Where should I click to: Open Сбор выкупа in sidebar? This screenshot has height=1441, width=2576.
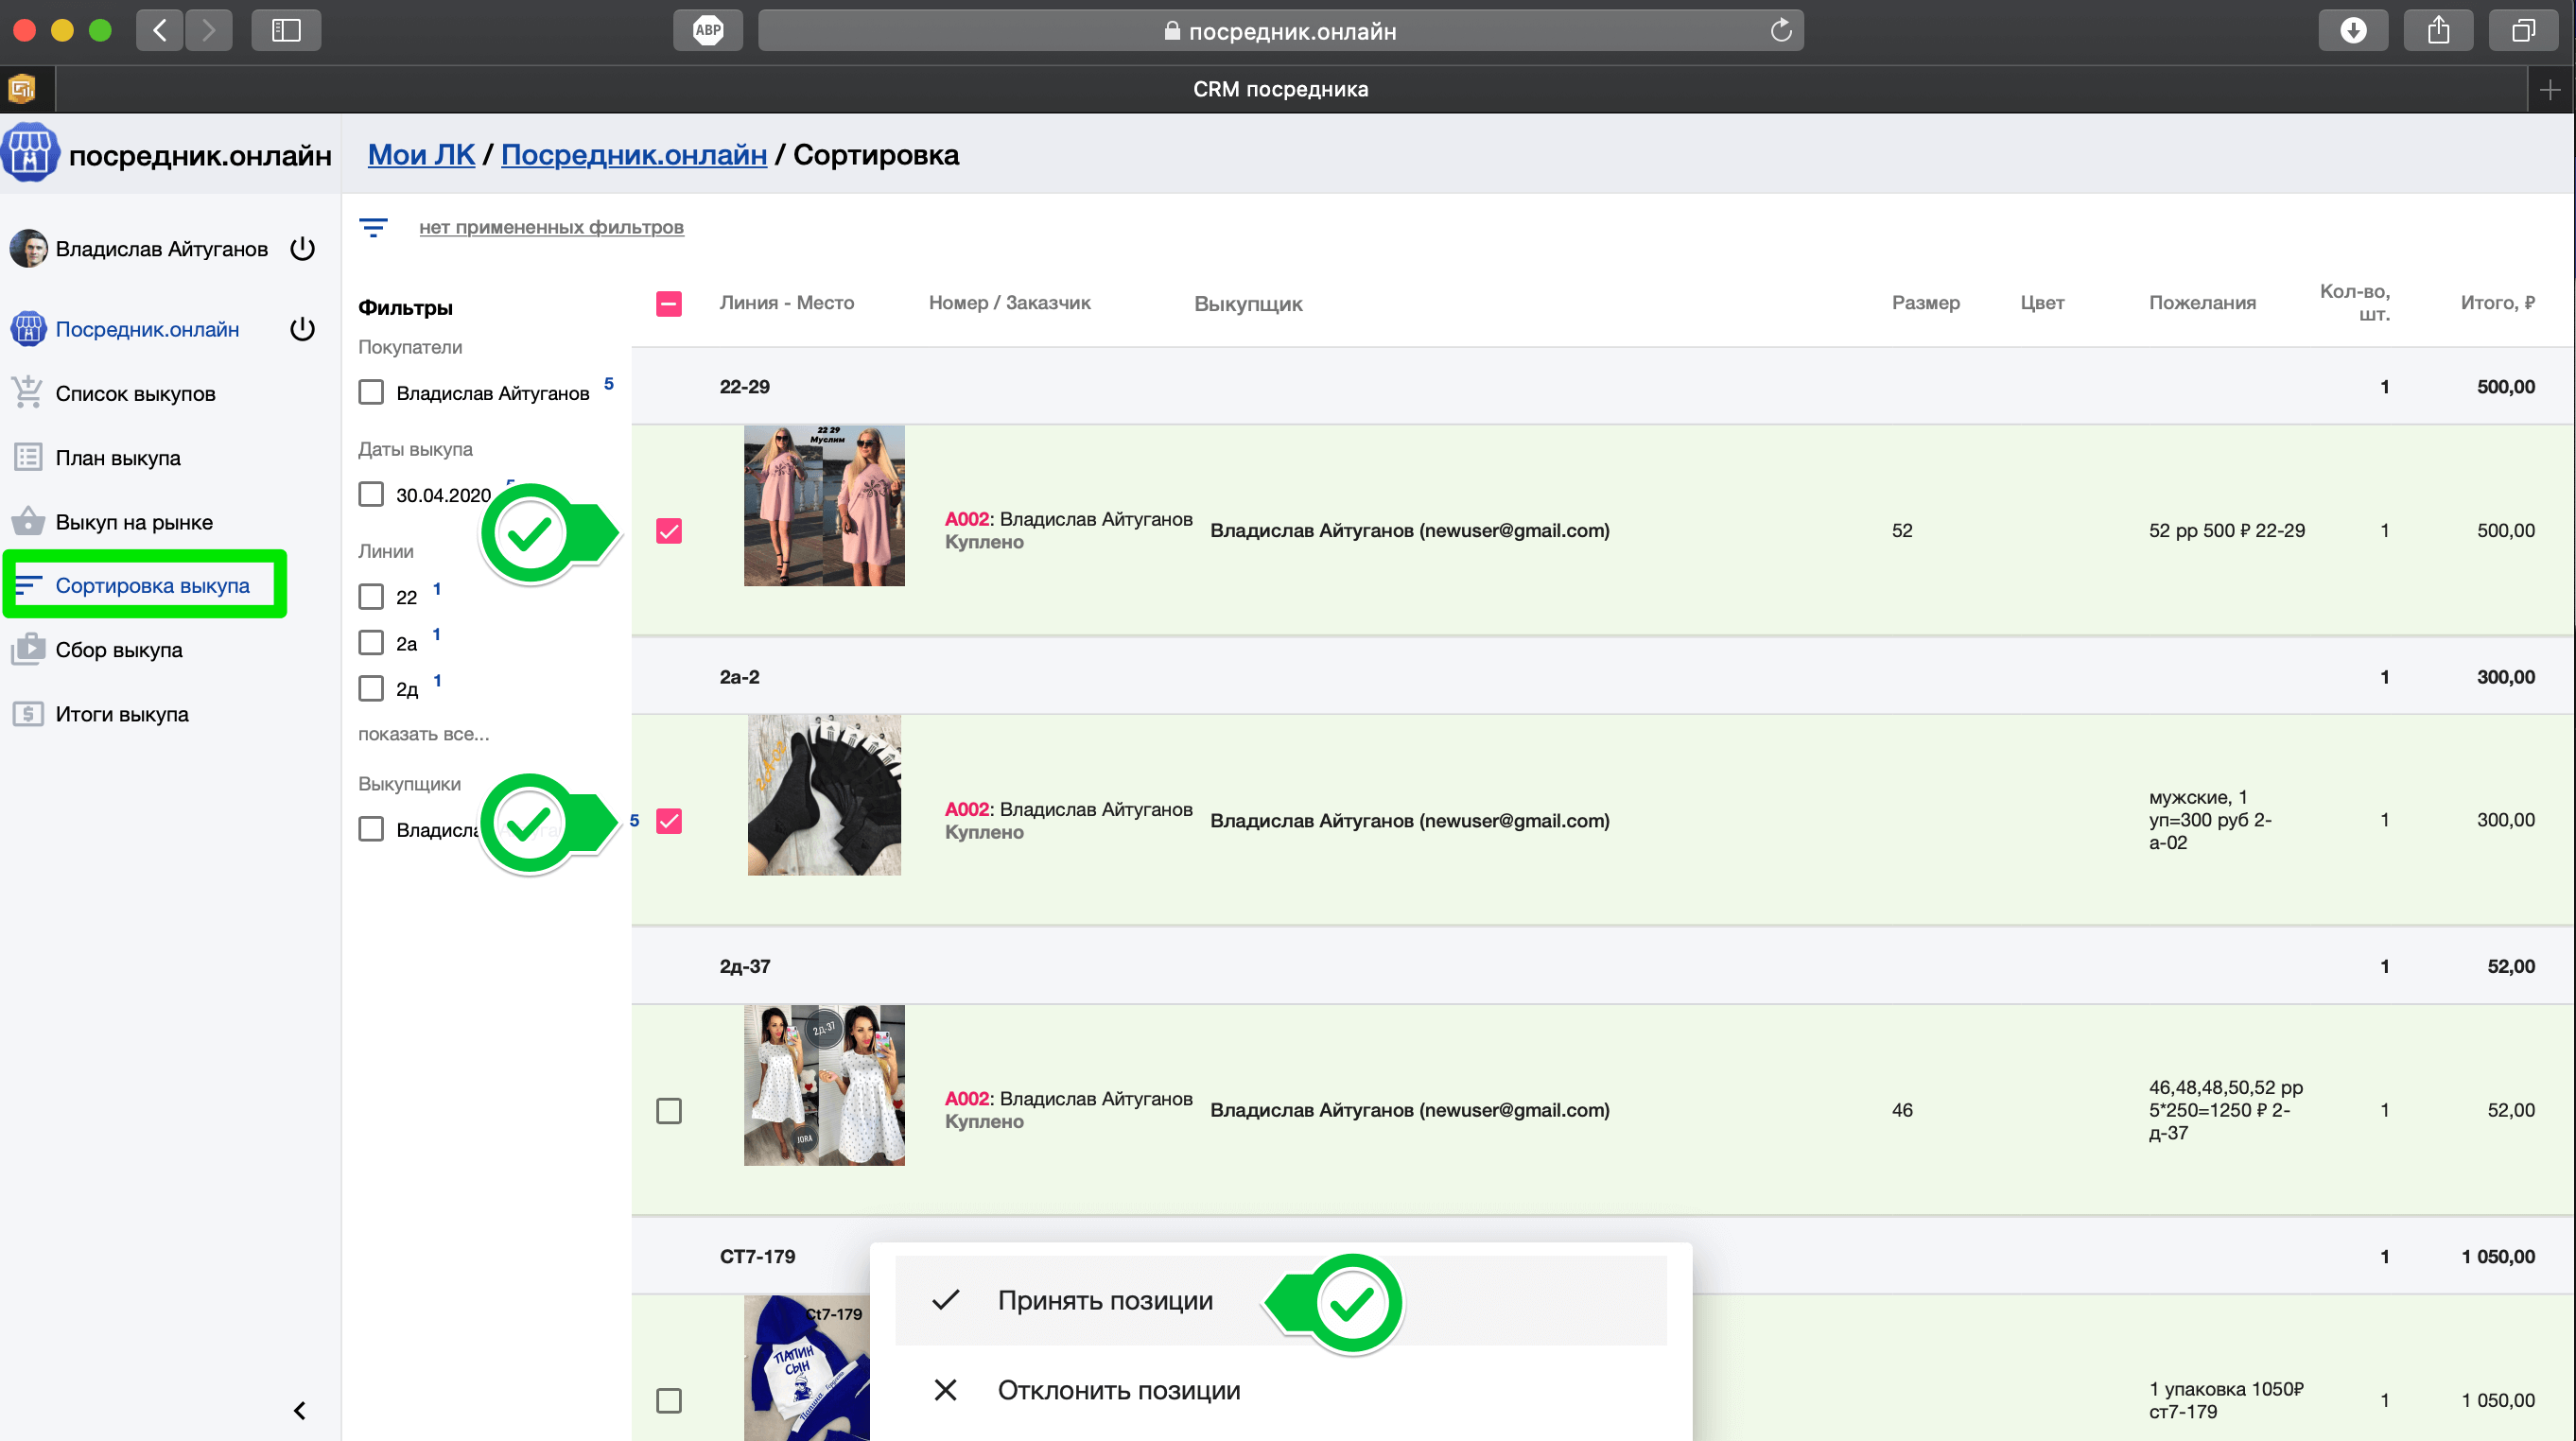coord(118,650)
